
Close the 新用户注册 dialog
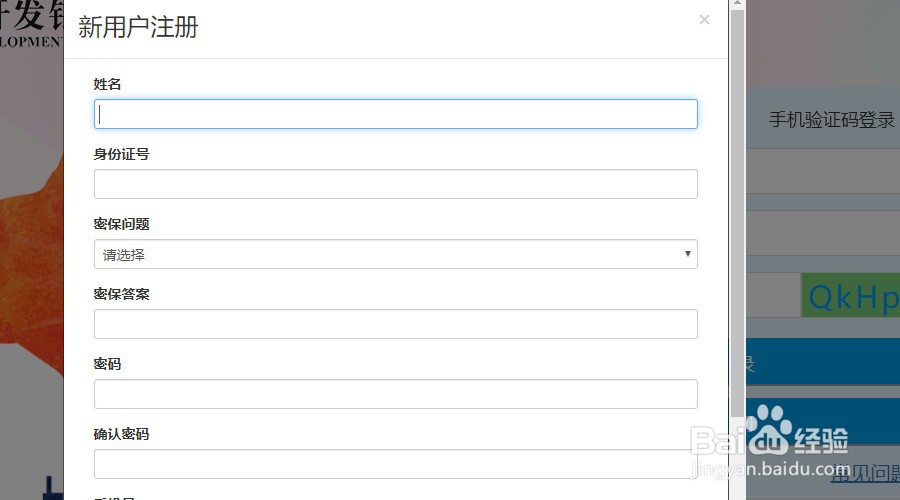[704, 20]
